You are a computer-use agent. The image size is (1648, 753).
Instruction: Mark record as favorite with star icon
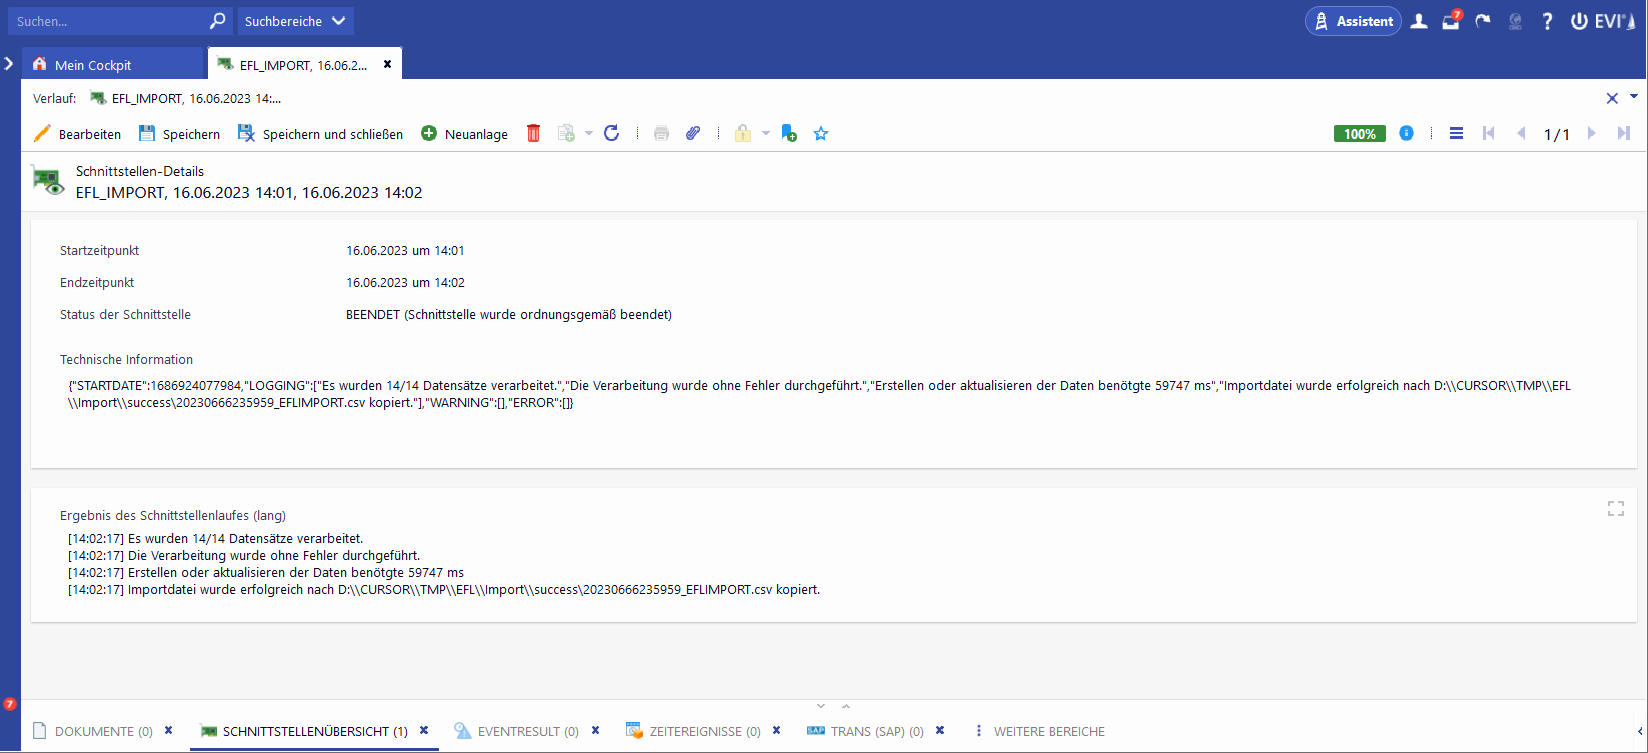coord(821,134)
